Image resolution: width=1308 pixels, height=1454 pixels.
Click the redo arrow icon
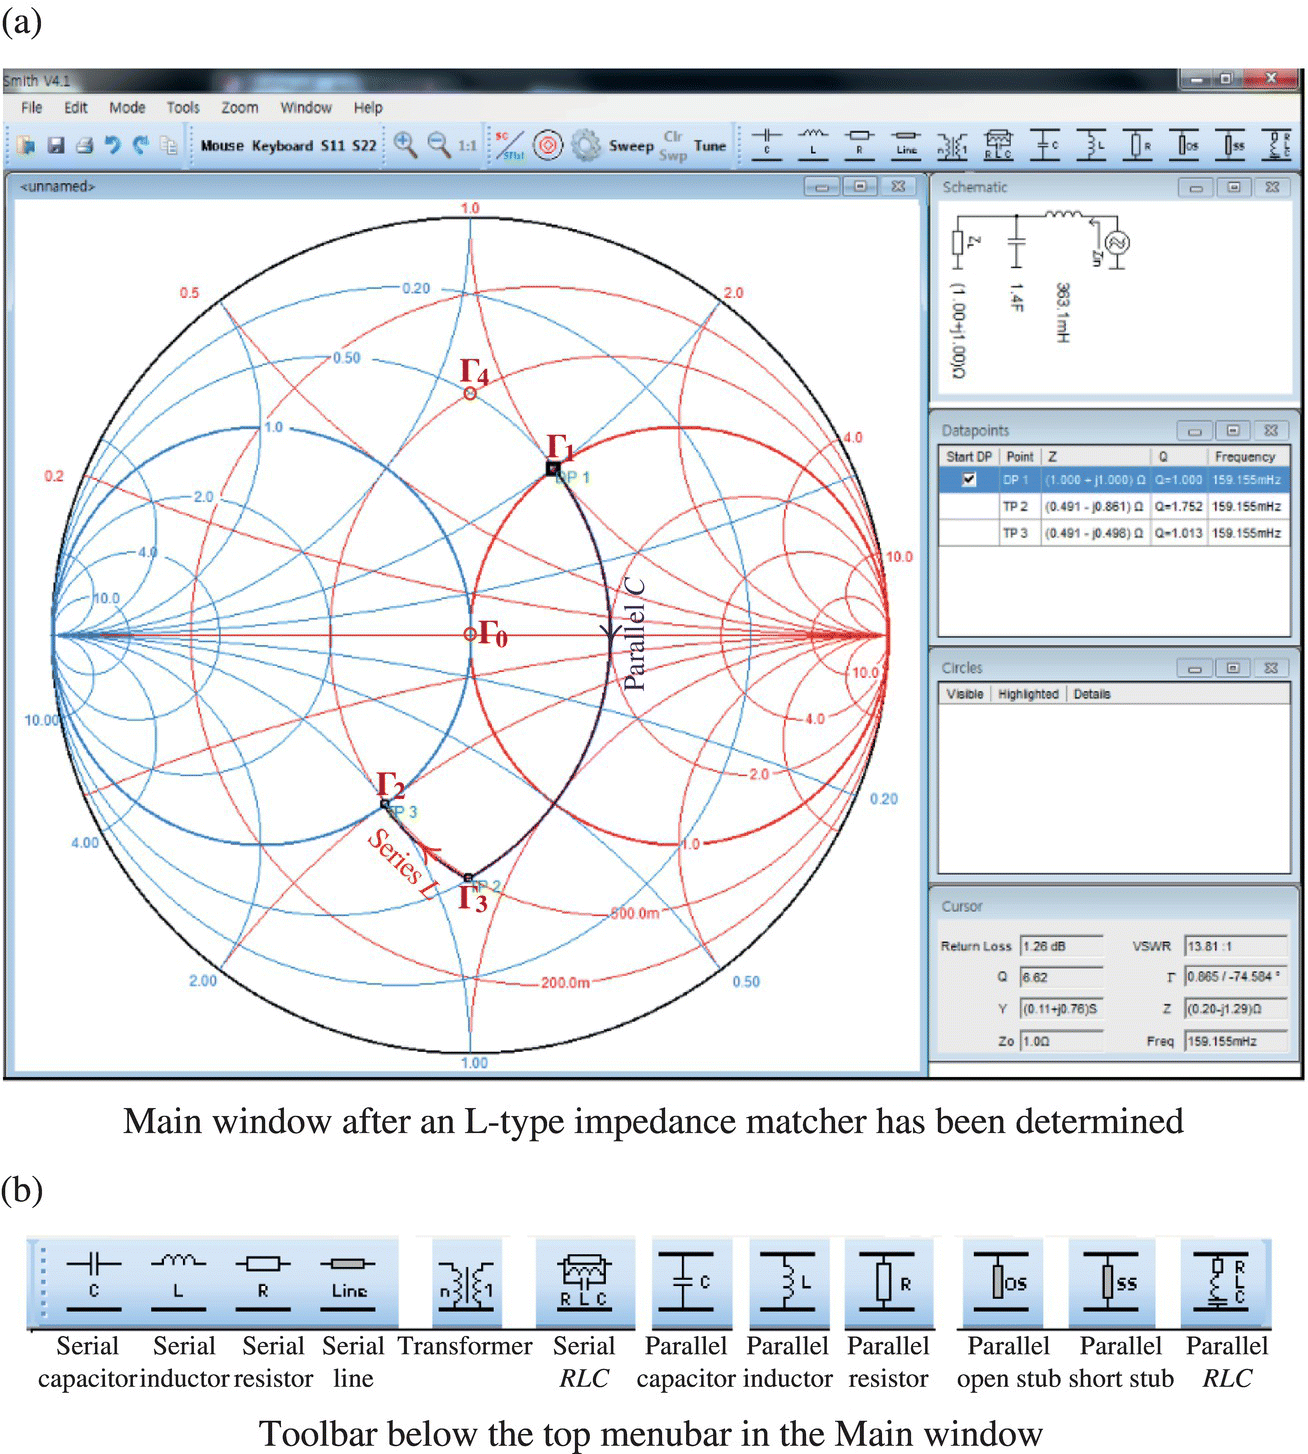140,146
